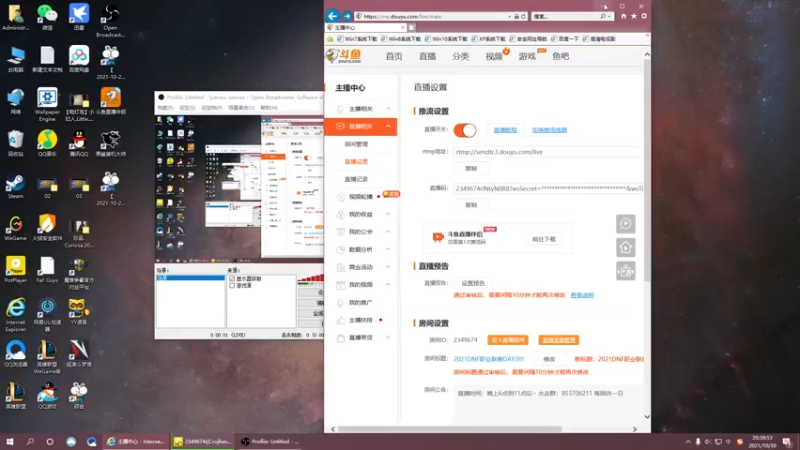Open the 查看说明 link
800x450 pixels.
tap(582, 295)
